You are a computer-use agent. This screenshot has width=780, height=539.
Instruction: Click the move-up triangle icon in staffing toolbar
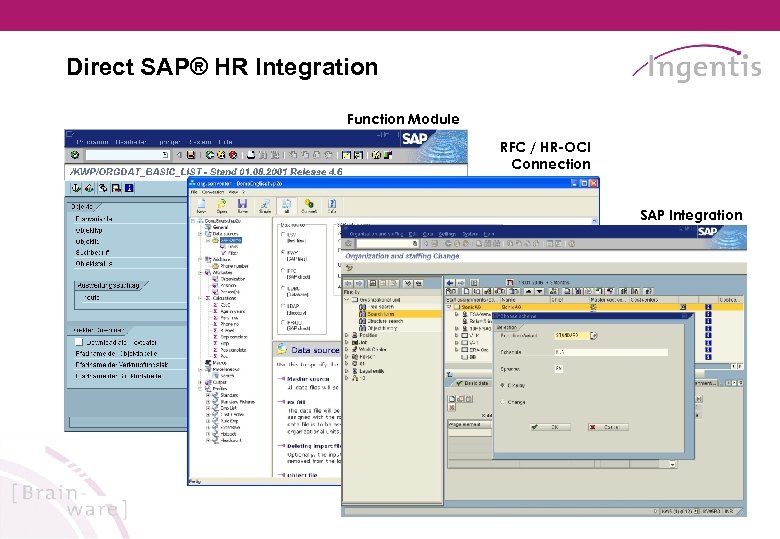pos(528,291)
